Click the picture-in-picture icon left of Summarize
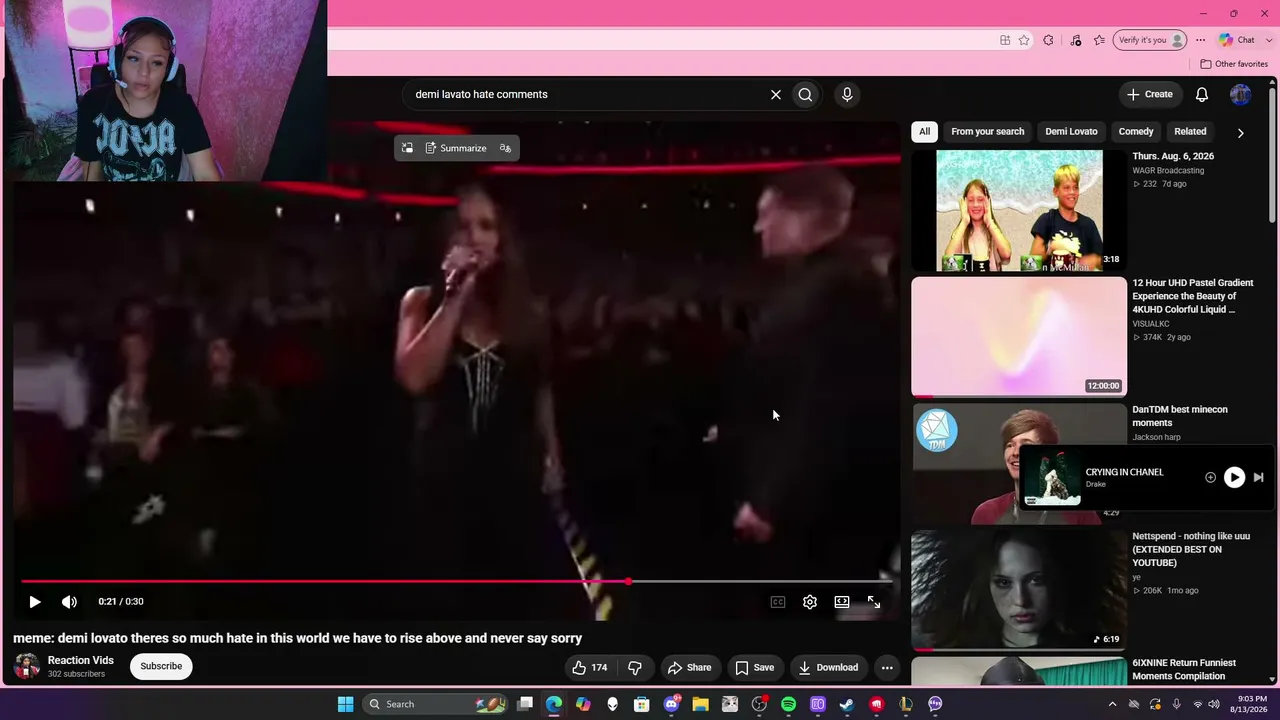The height and width of the screenshot is (720, 1280). point(407,148)
